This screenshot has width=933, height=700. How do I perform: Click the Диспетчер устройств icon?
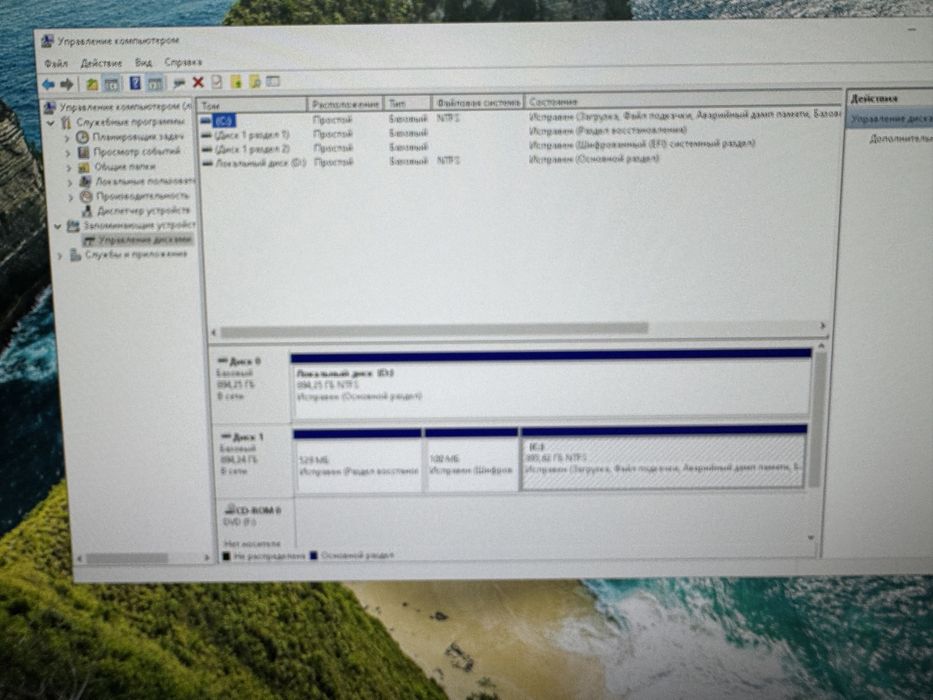[87, 211]
